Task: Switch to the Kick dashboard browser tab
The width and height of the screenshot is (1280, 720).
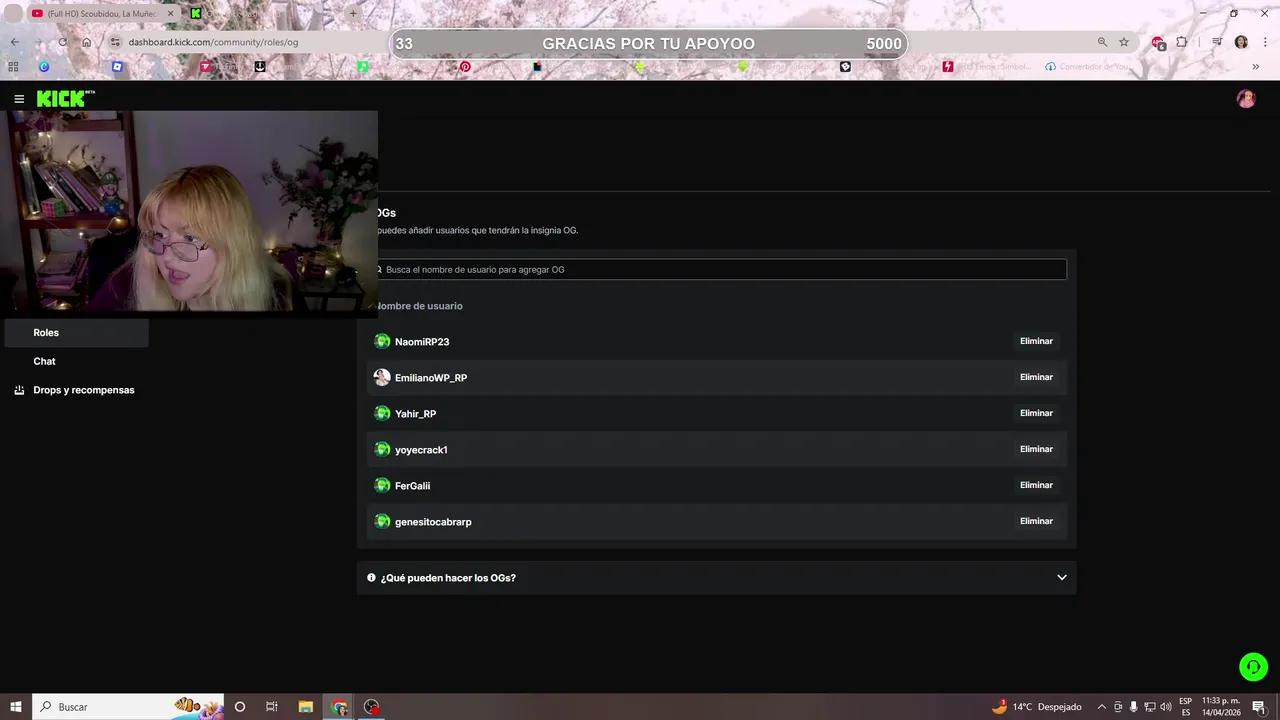Action: (260, 13)
